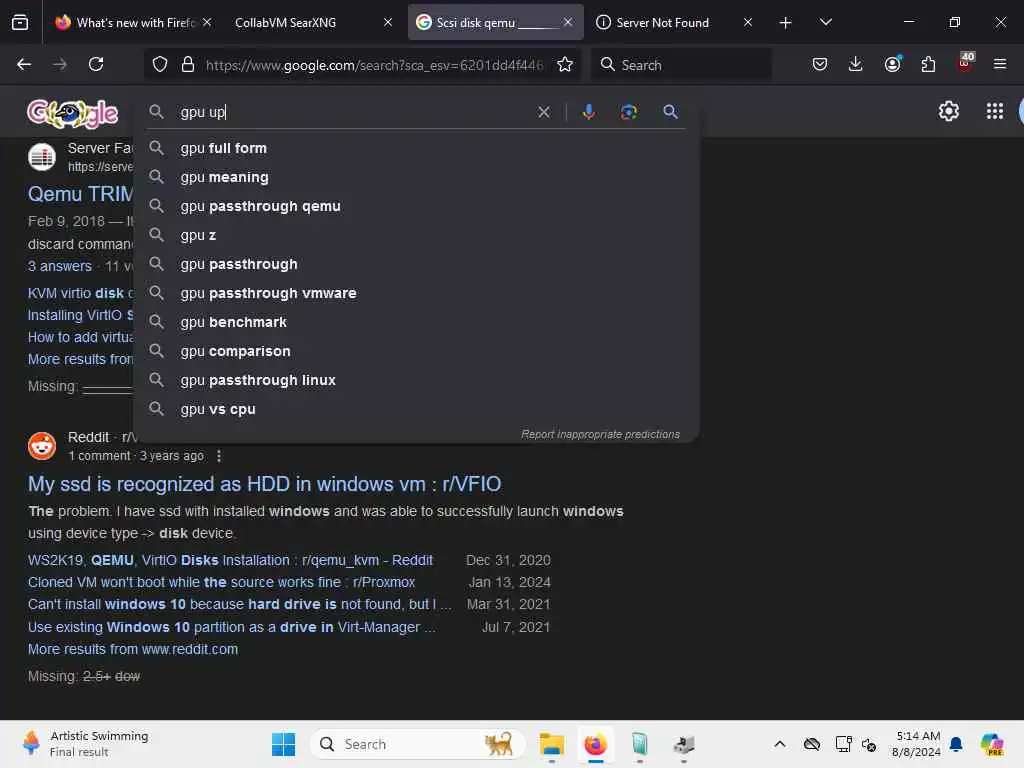Viewport: 1024px width, 768px height.
Task: Focus the Firefox Search bar
Action: 681,65
